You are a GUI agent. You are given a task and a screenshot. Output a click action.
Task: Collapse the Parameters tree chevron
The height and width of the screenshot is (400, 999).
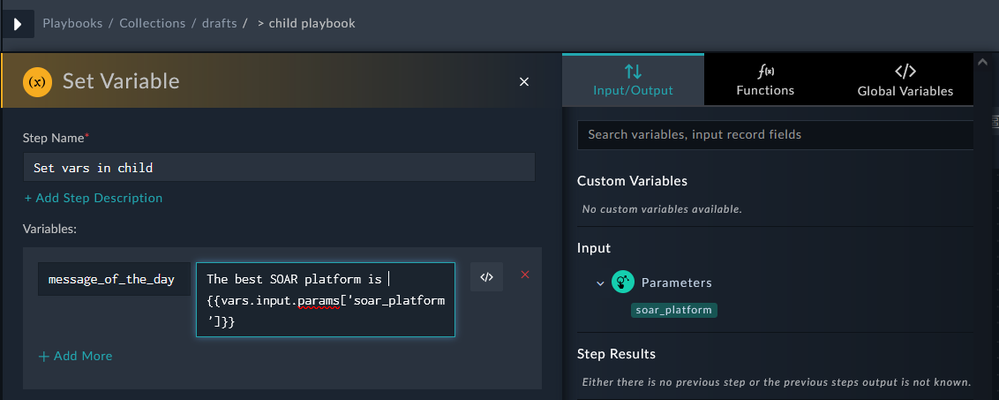[x=600, y=284]
